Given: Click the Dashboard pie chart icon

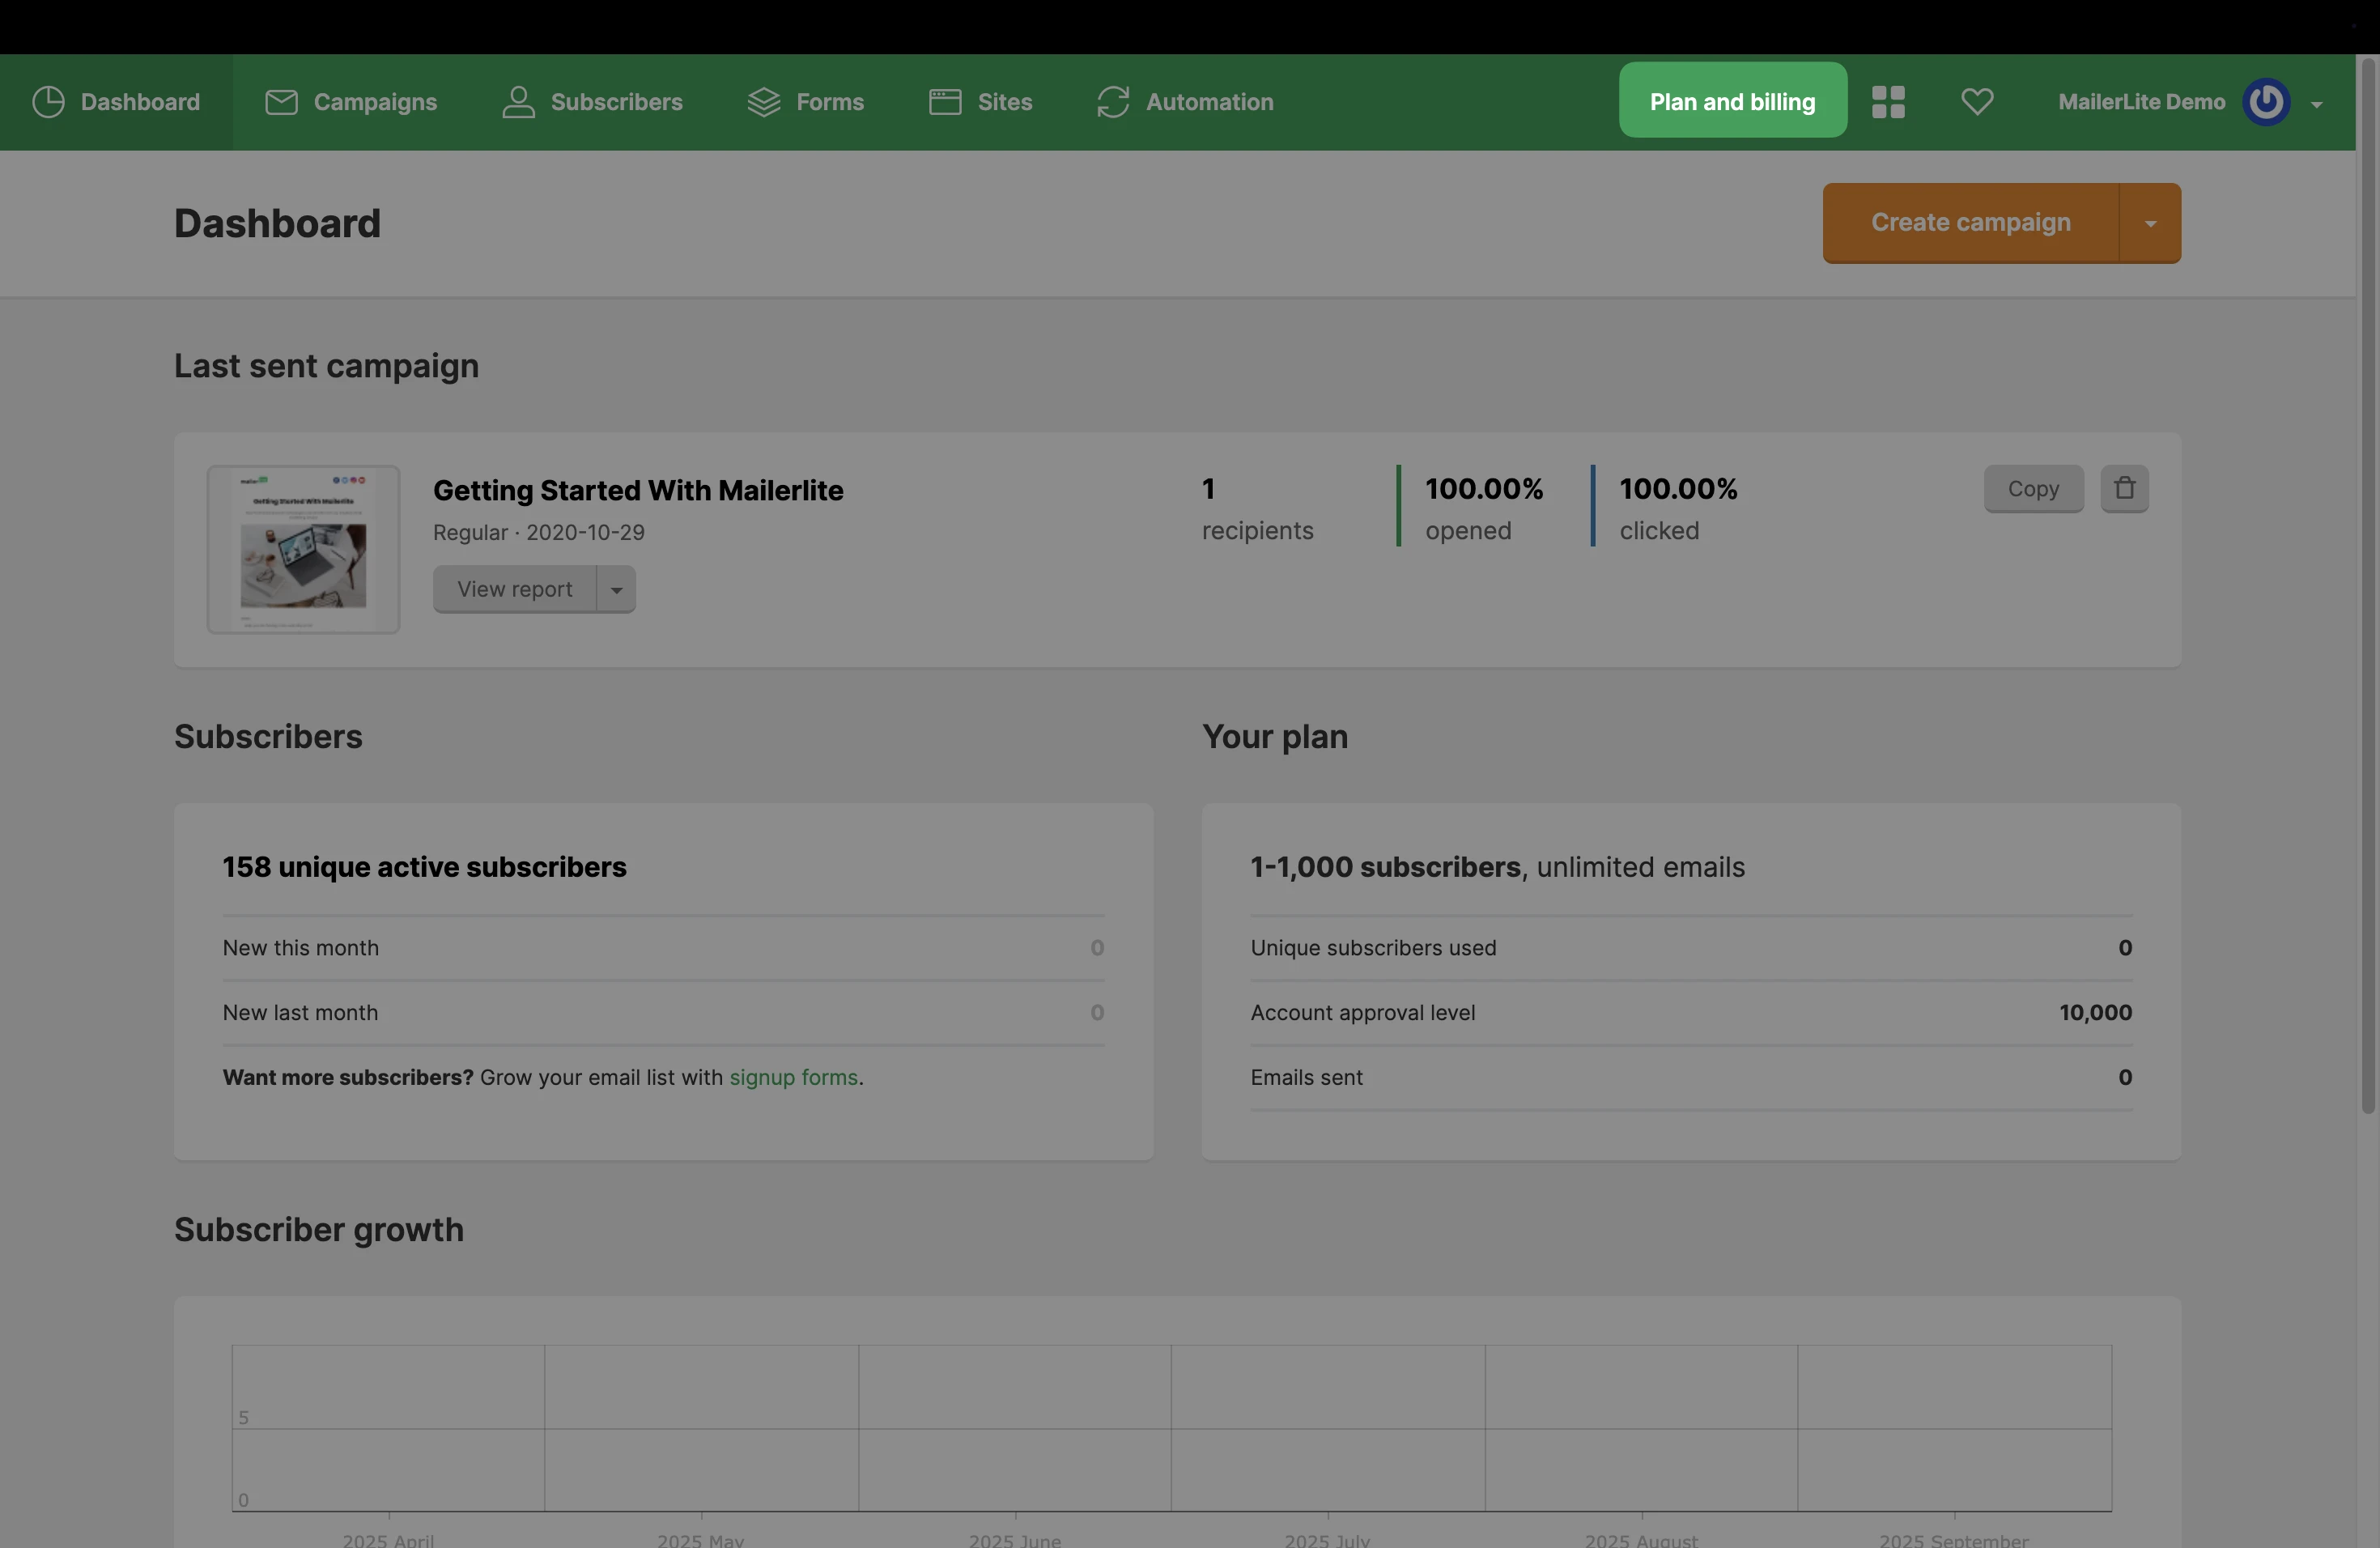Looking at the screenshot, I should coord(48,102).
